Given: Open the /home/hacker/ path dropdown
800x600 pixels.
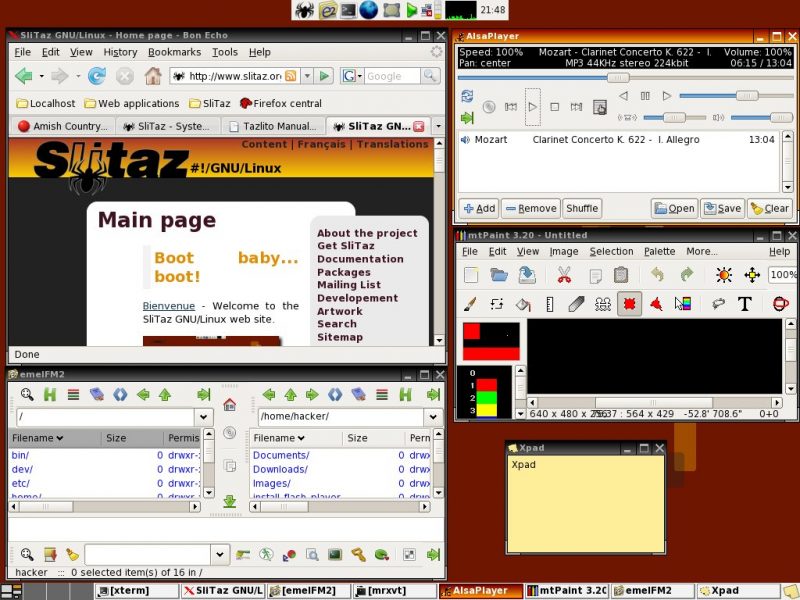Looking at the screenshot, I should pyautogui.click(x=433, y=417).
